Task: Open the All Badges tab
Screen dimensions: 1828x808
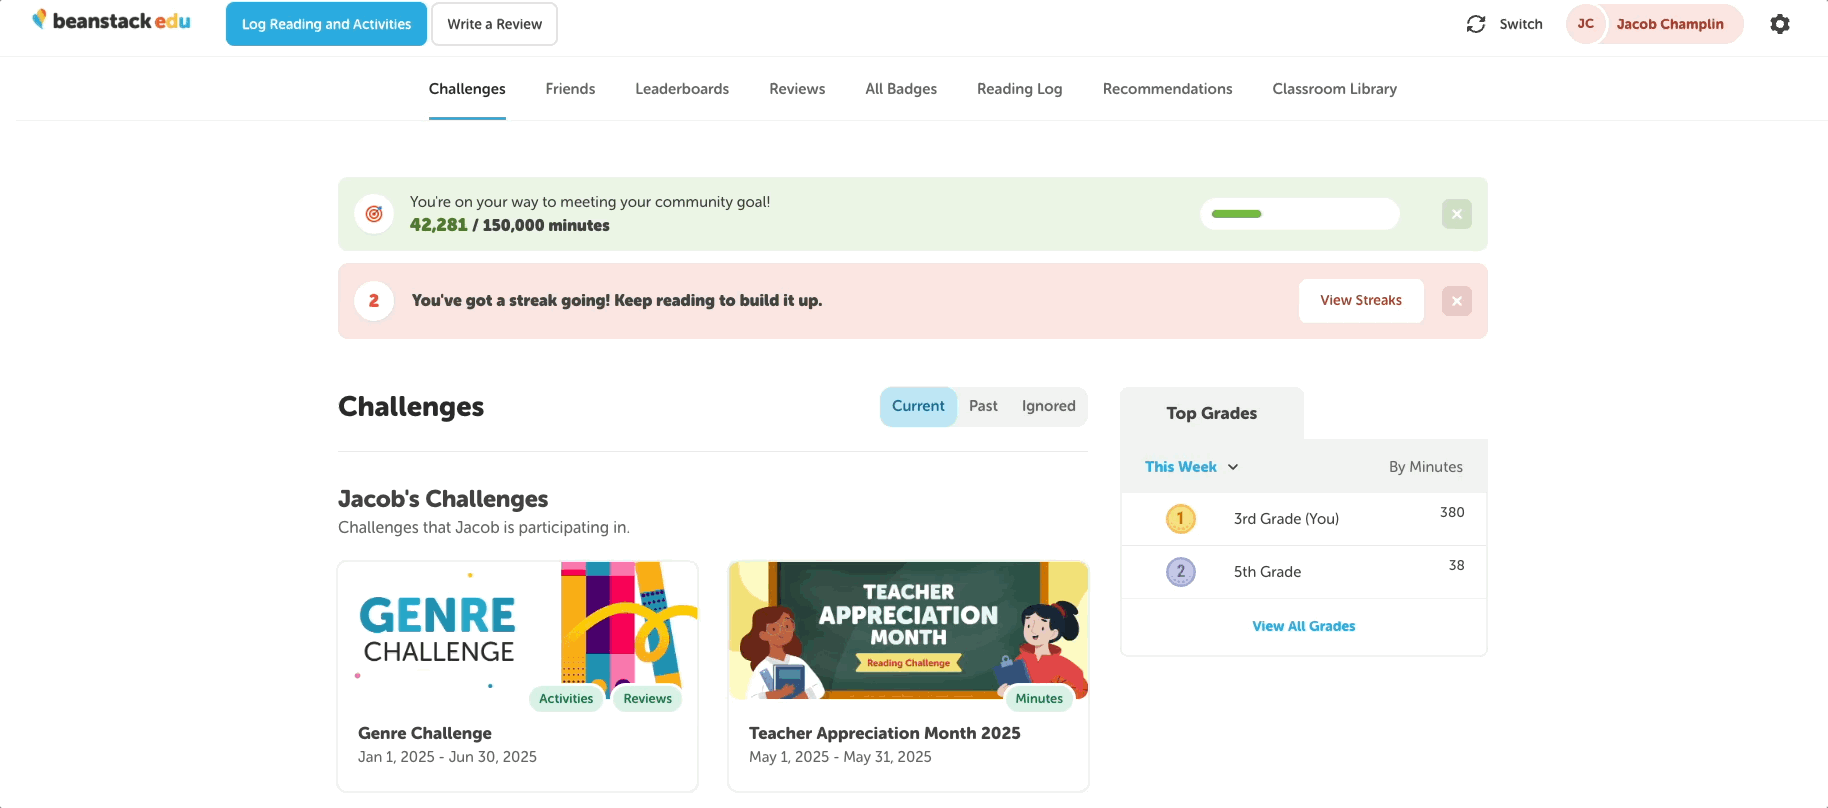Action: (901, 89)
